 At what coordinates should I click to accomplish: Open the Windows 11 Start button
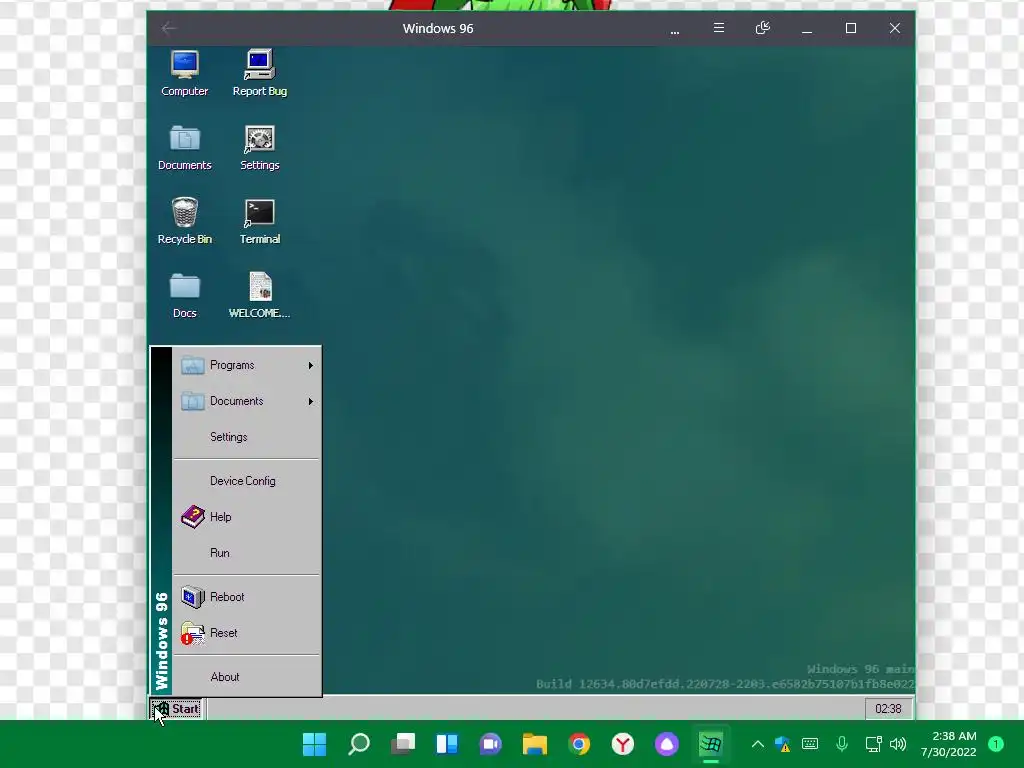tap(314, 744)
